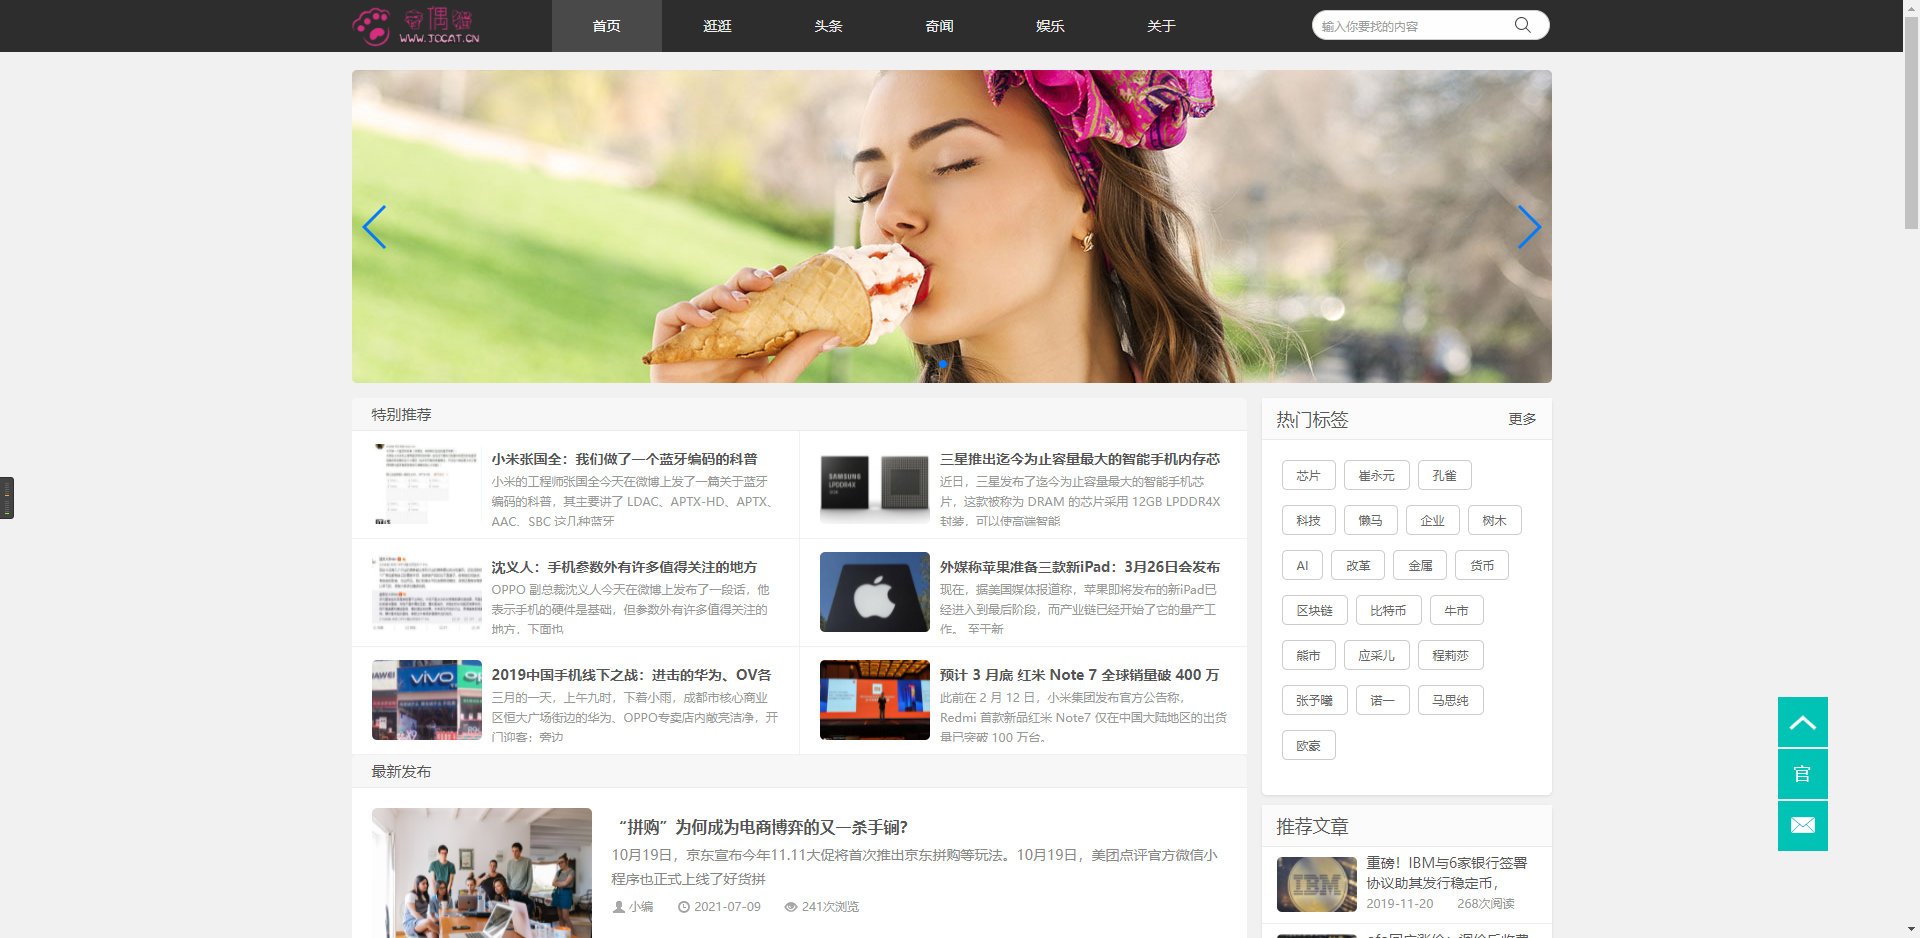Open the 娱乐 navigation tab
Screen dimensions: 1920x938
pos(1050,26)
